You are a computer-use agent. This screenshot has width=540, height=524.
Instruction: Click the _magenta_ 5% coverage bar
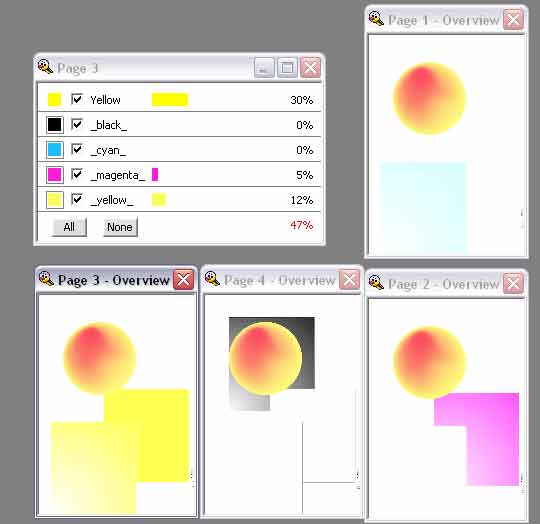155,175
